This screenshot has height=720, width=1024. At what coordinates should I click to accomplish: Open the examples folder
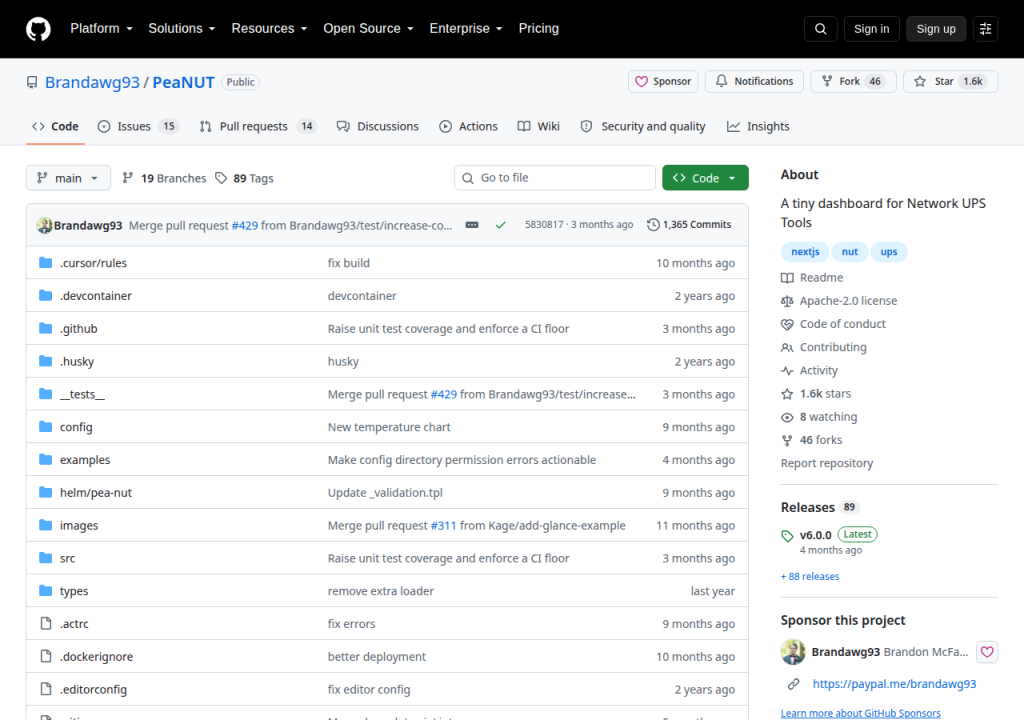(85, 460)
